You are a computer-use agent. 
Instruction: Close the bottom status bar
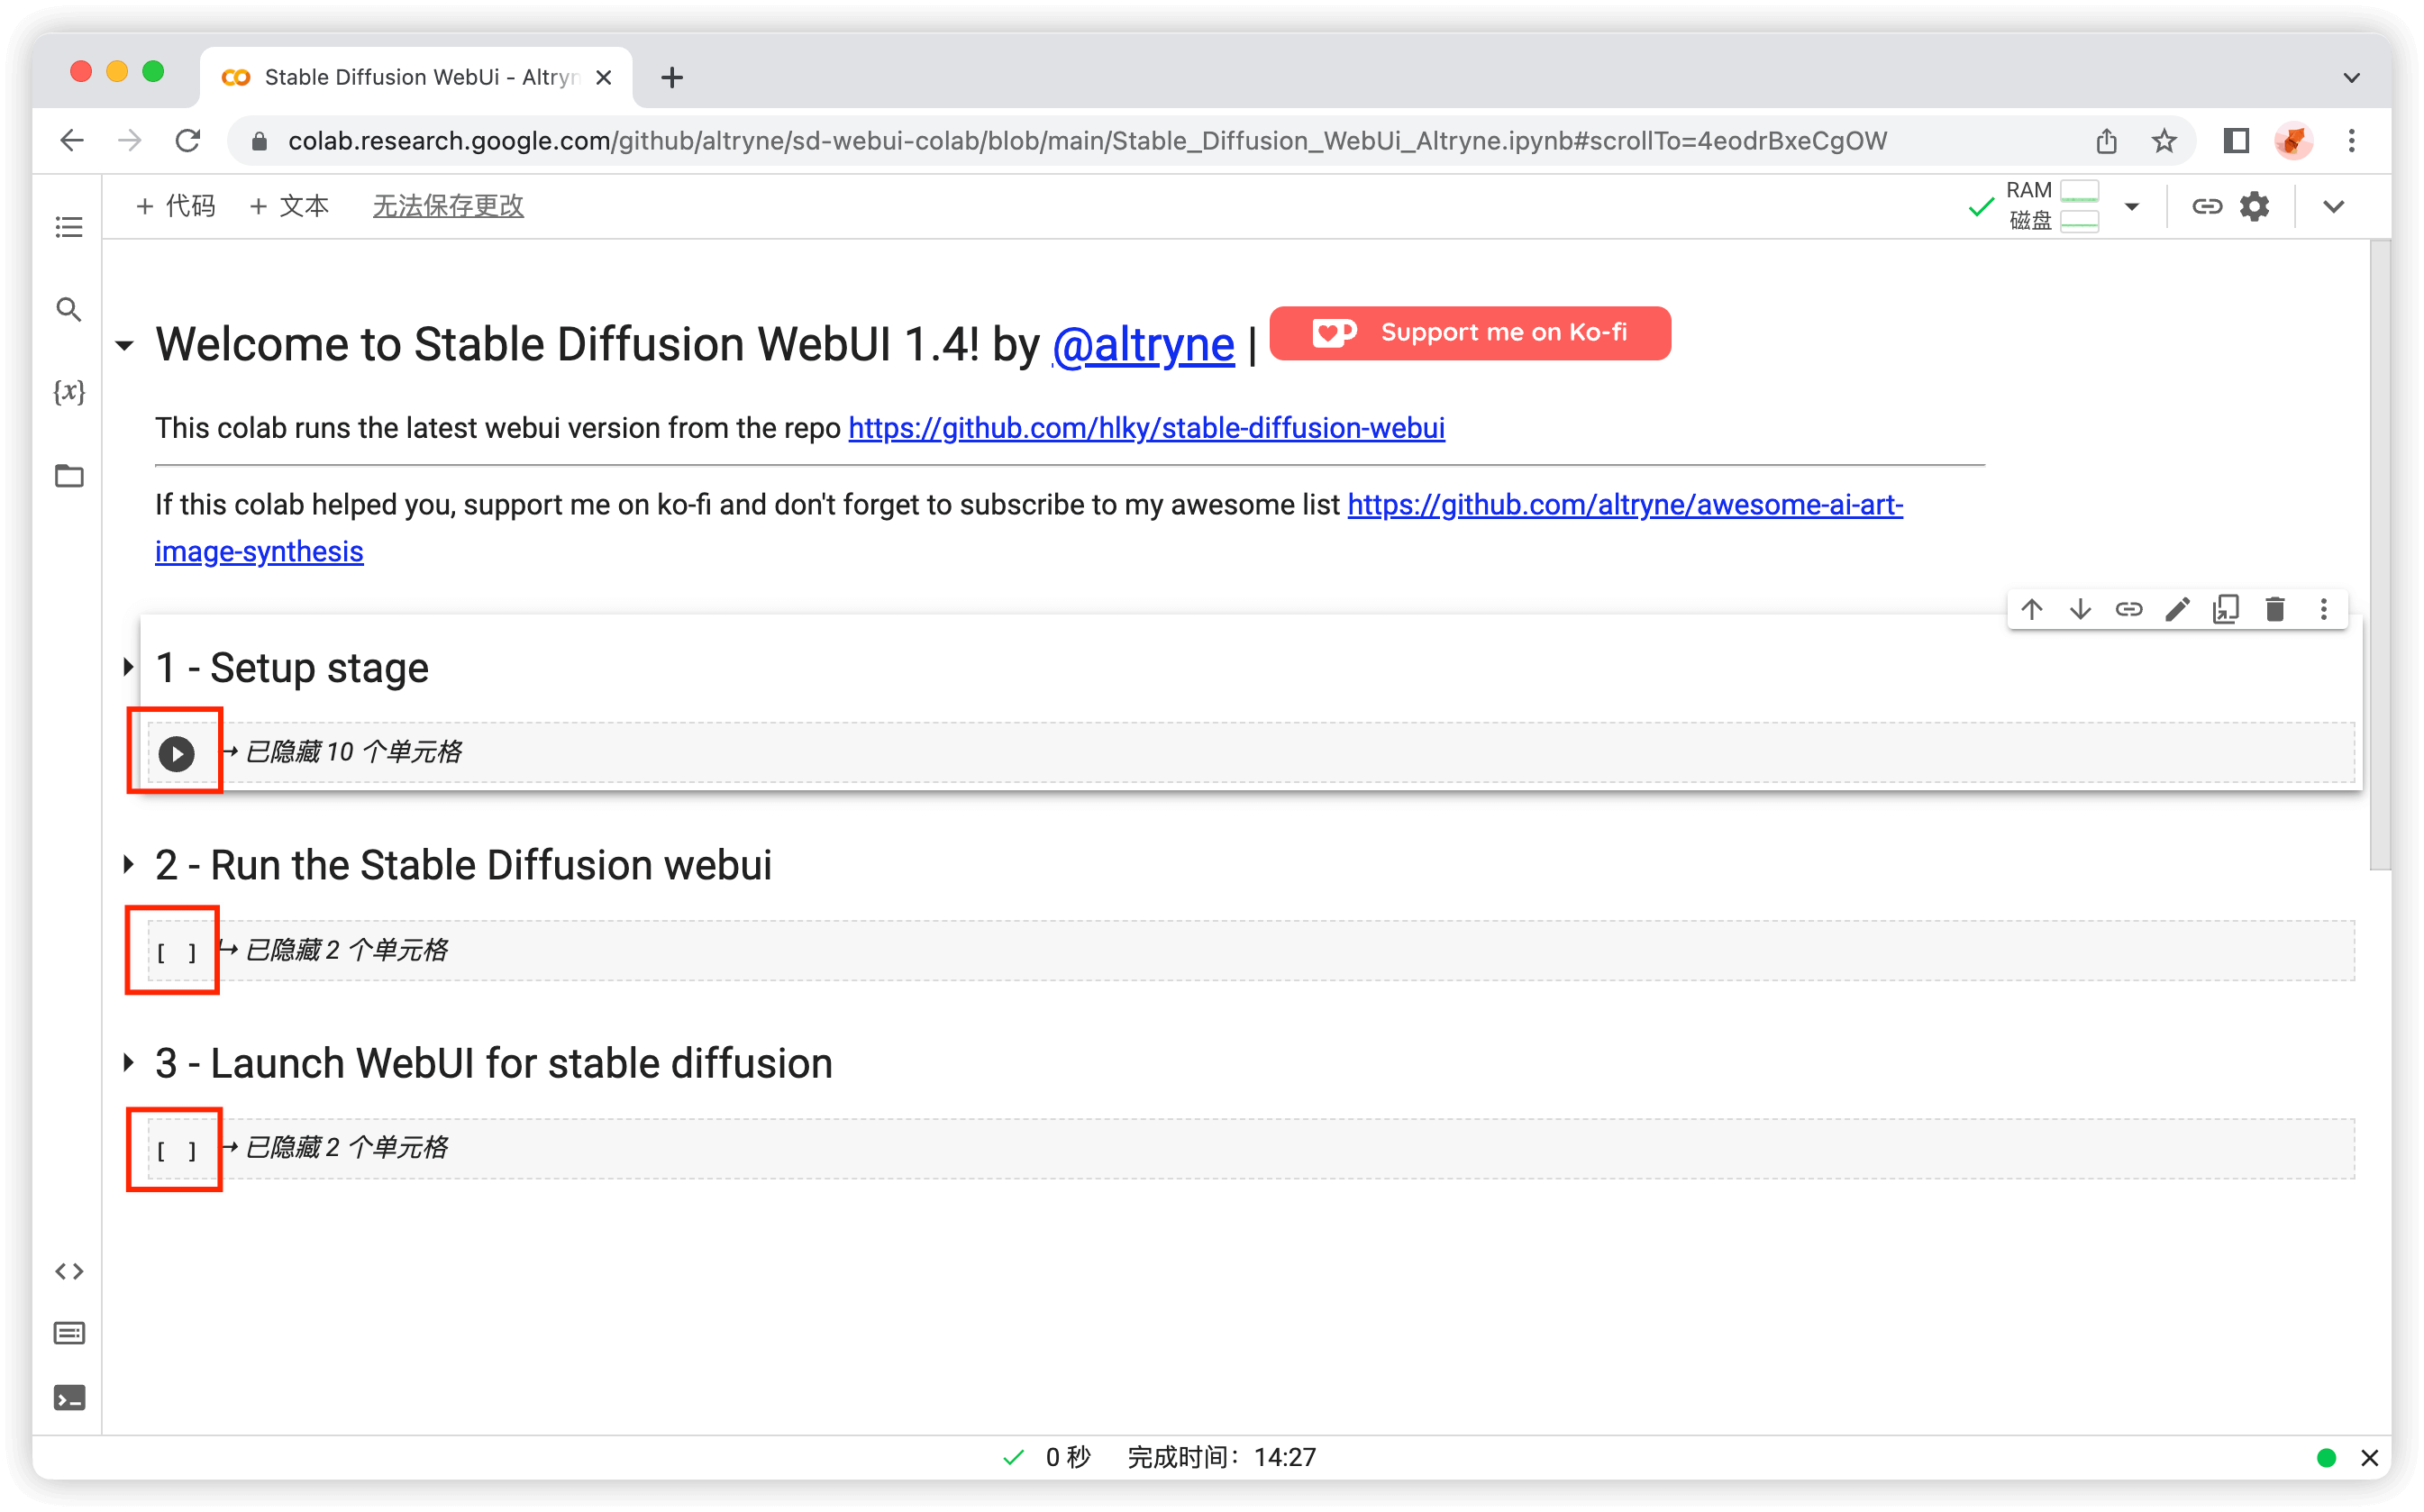point(2369,1457)
